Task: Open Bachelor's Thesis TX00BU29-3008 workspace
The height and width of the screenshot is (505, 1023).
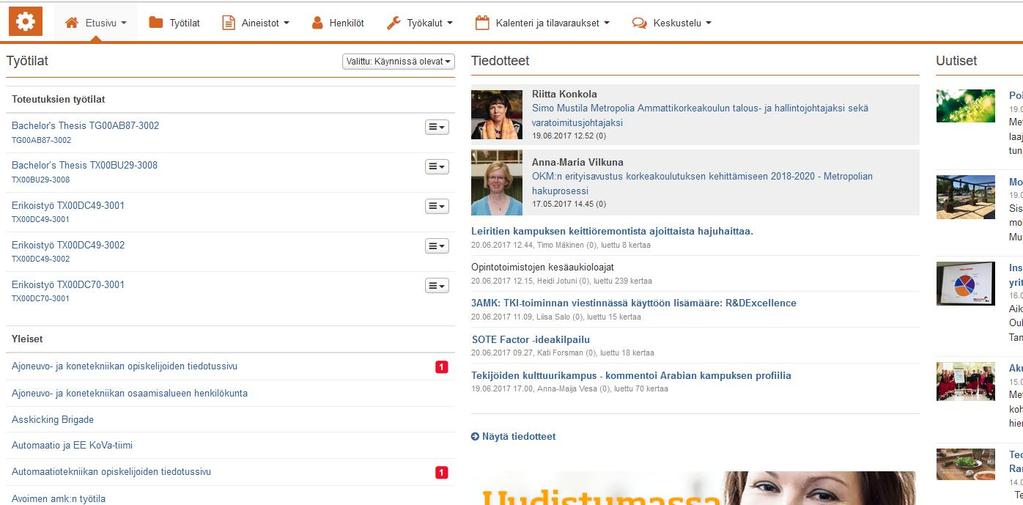Action: pyautogui.click(x=84, y=165)
